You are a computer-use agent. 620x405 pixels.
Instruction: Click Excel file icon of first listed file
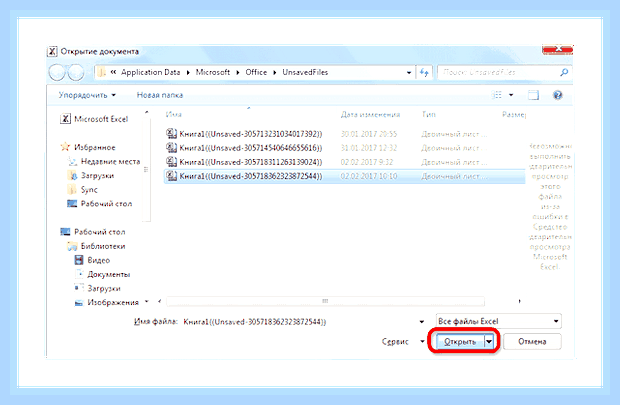(x=171, y=134)
